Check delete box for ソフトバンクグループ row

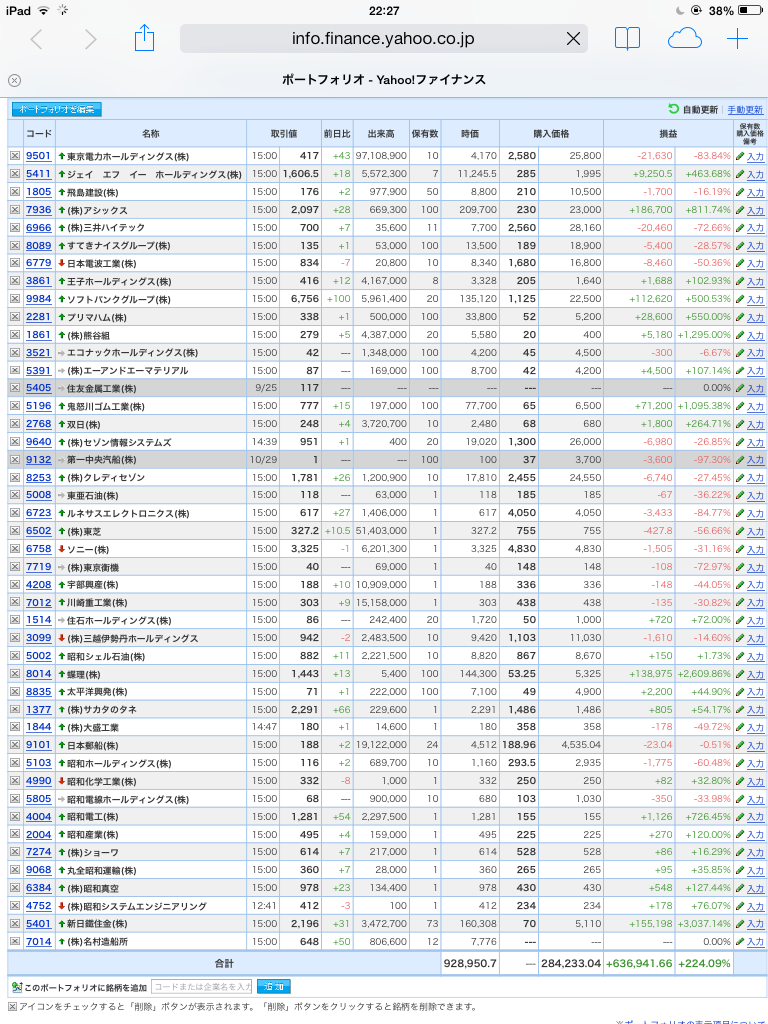pyautogui.click(x=14, y=299)
